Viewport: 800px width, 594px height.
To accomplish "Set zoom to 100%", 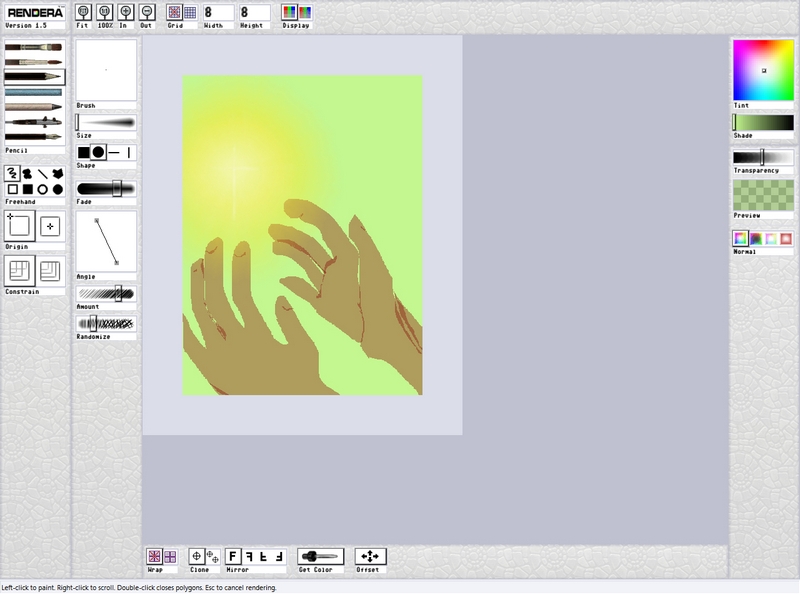I will coord(105,12).
